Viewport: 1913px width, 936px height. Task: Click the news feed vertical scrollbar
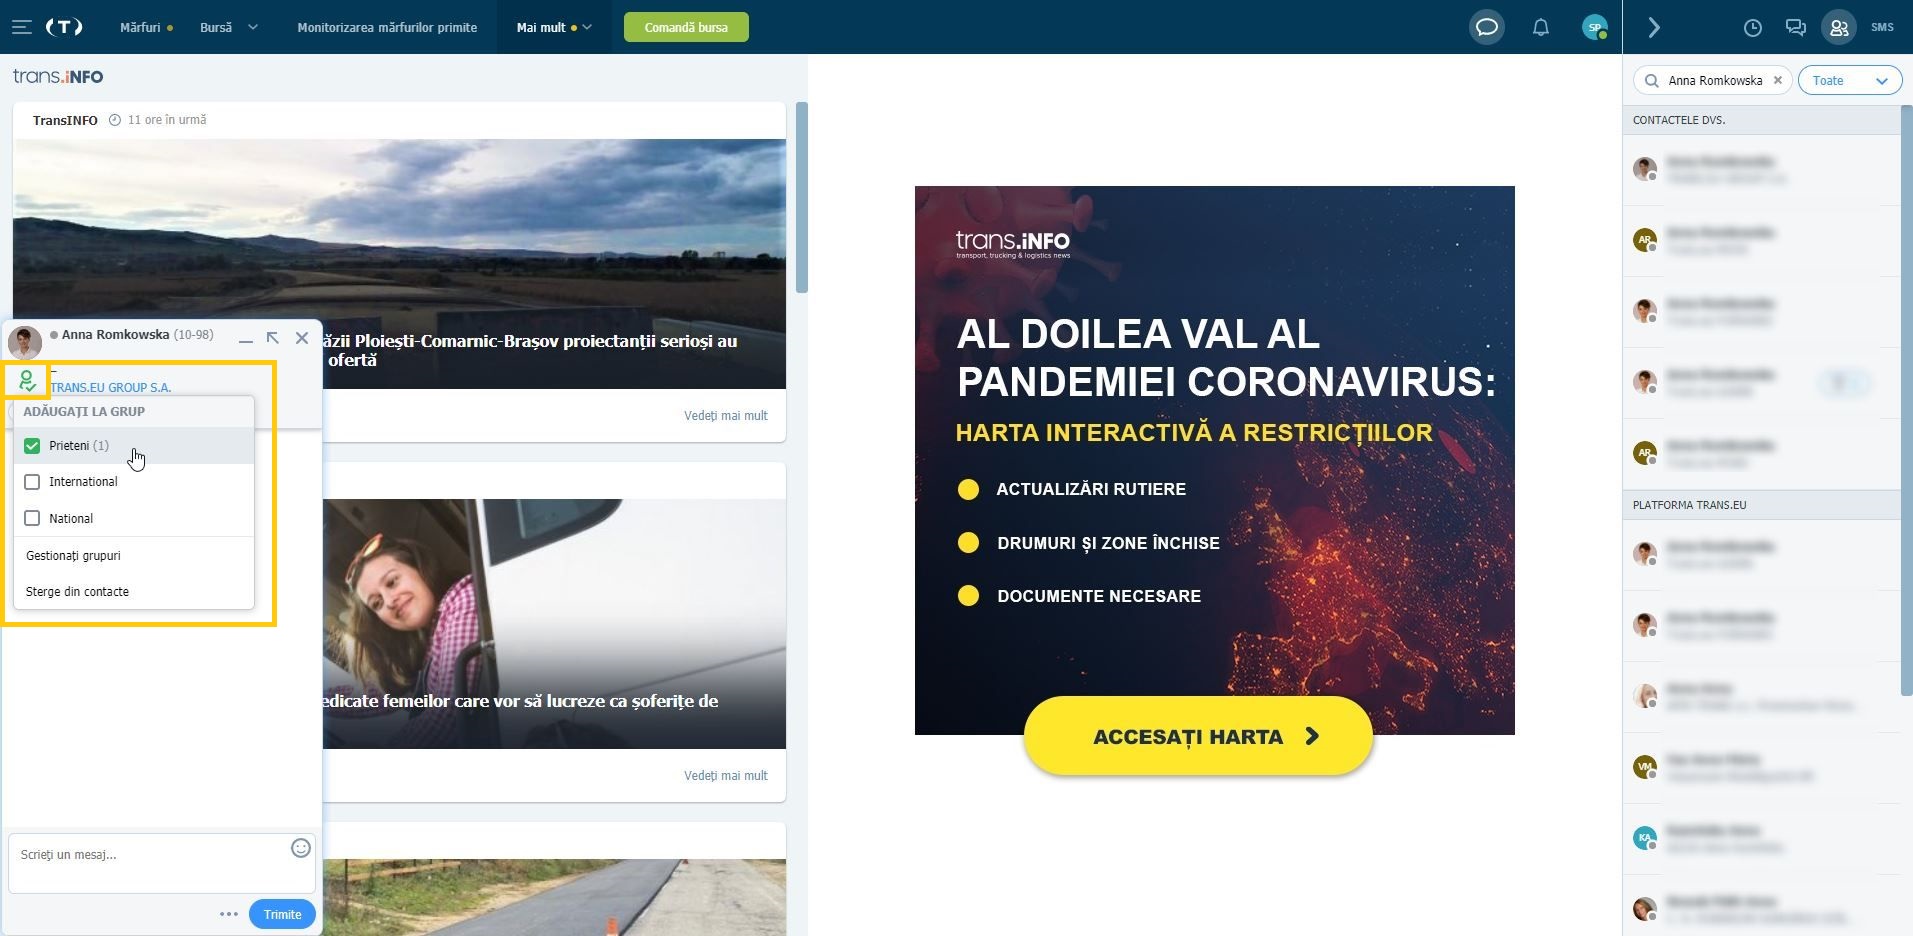(801, 197)
